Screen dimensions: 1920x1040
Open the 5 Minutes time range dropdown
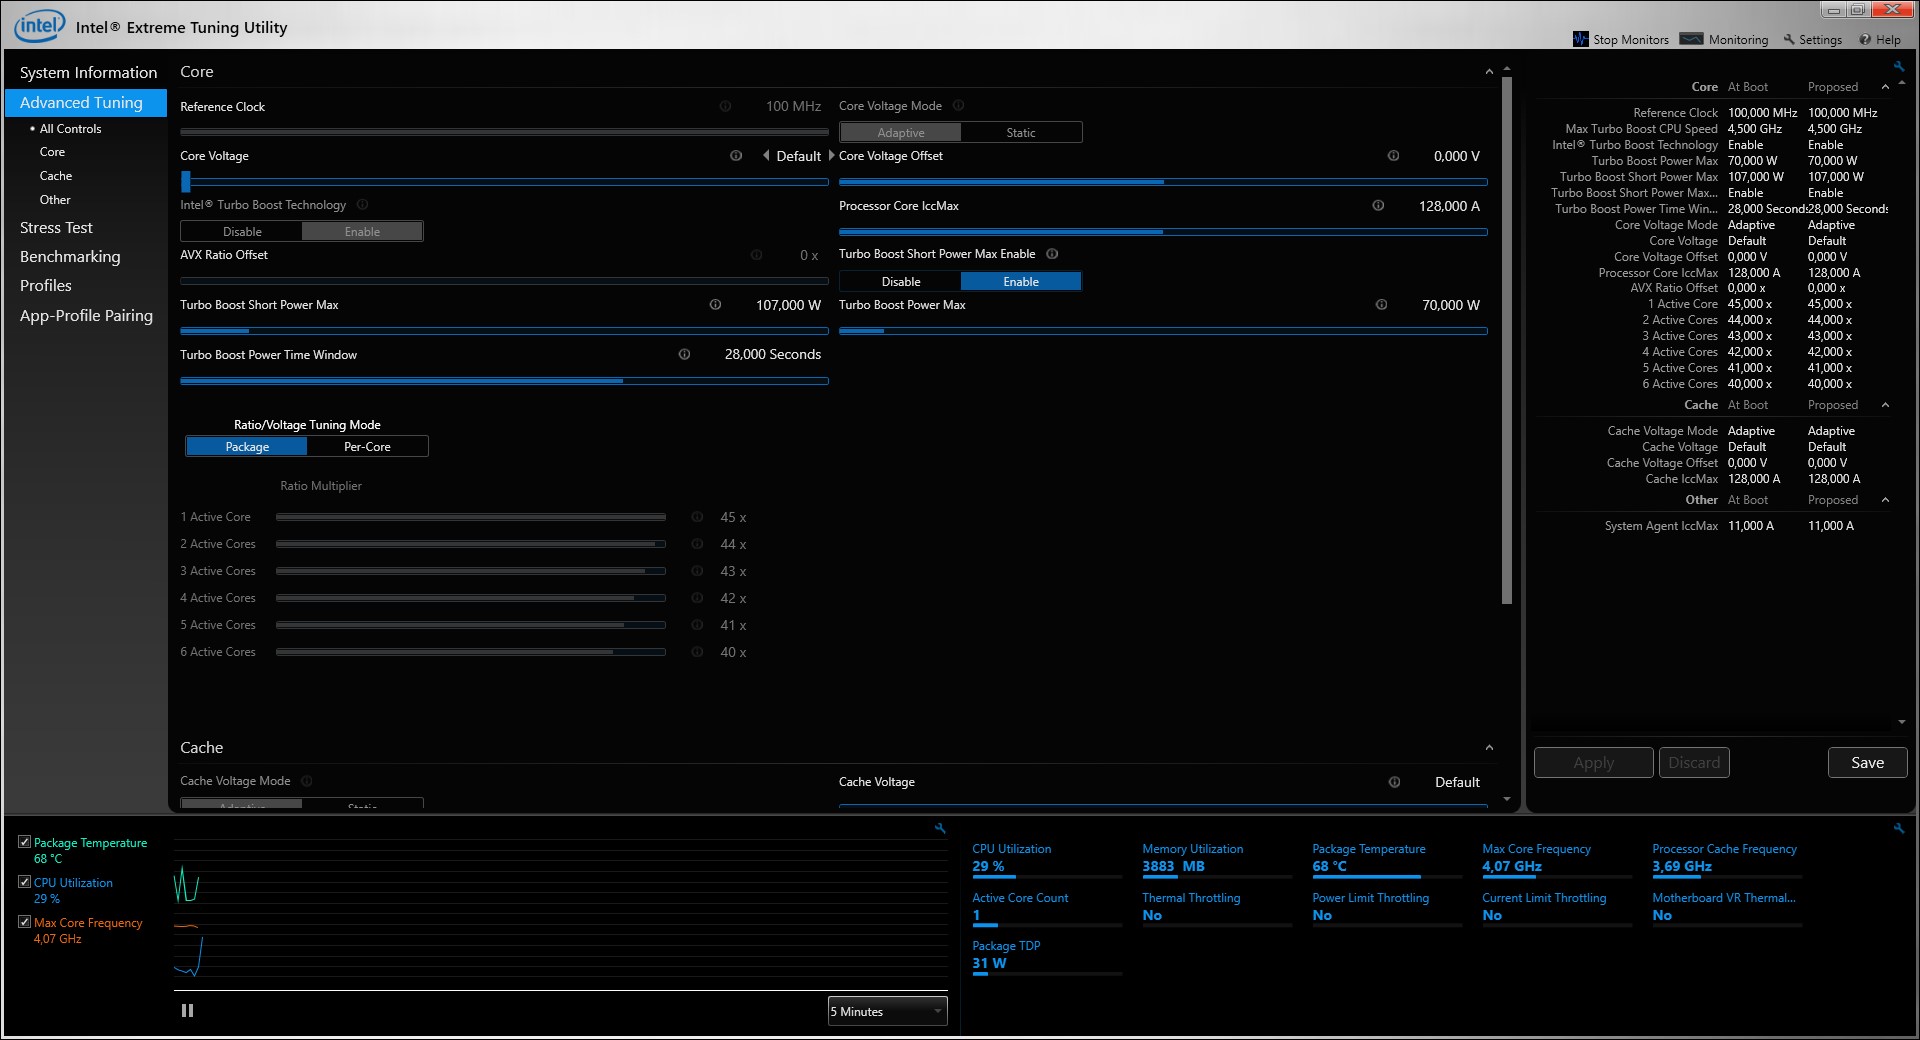[887, 1011]
